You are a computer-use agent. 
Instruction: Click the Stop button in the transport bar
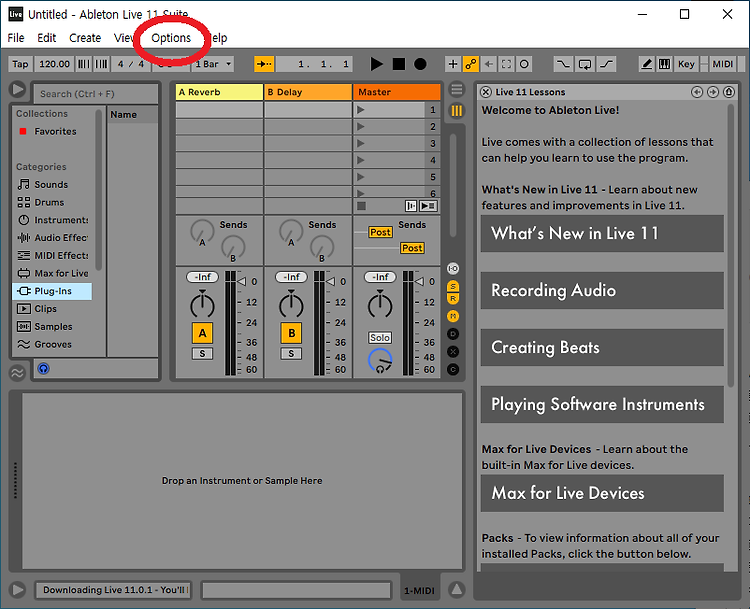coord(399,64)
